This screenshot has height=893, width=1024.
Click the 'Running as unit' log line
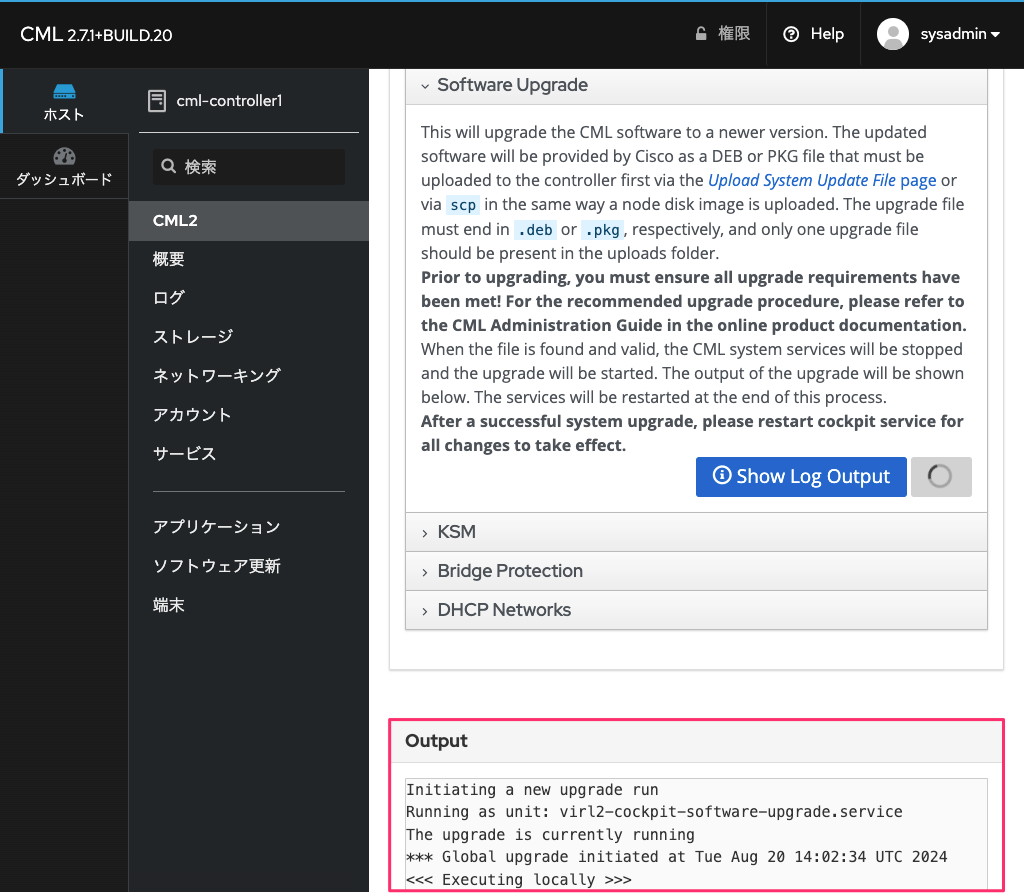(654, 812)
